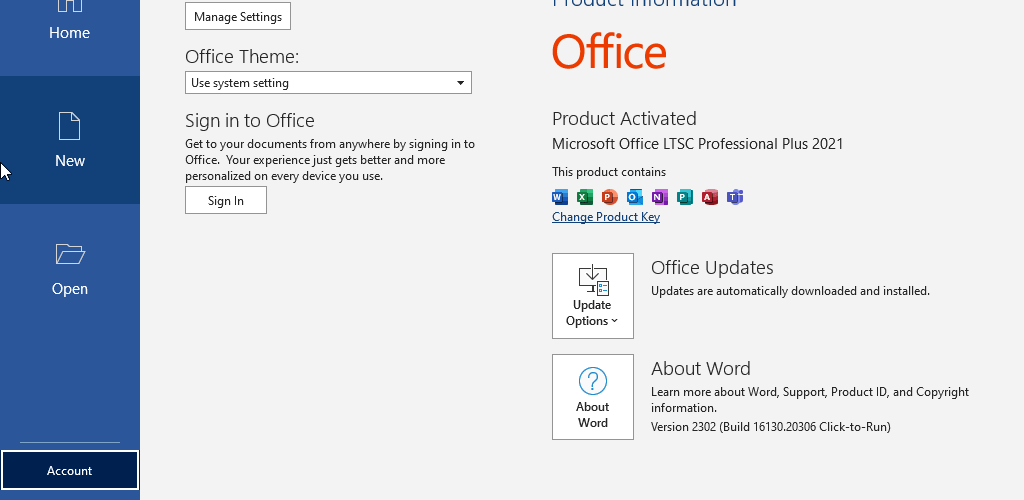Viewport: 1024px width, 500px height.
Task: Click the Word app icon under product contents
Action: pos(560,196)
